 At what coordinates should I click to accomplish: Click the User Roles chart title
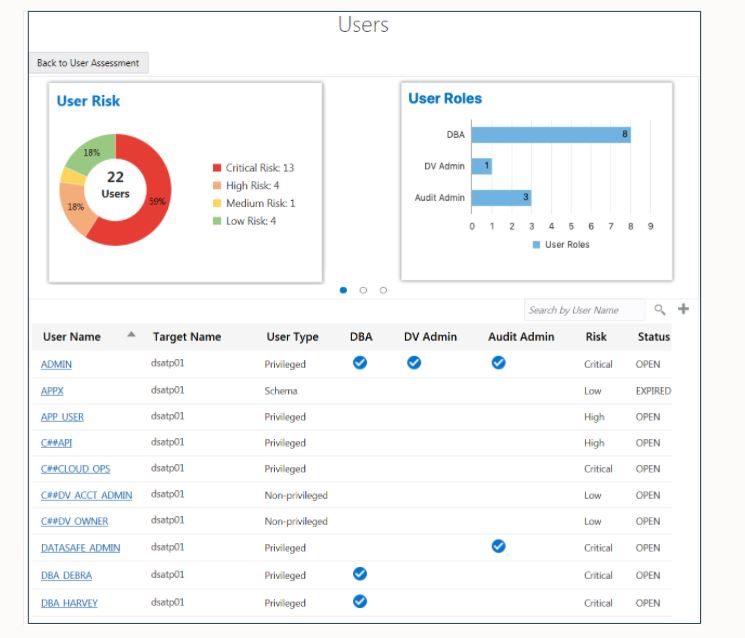point(445,98)
